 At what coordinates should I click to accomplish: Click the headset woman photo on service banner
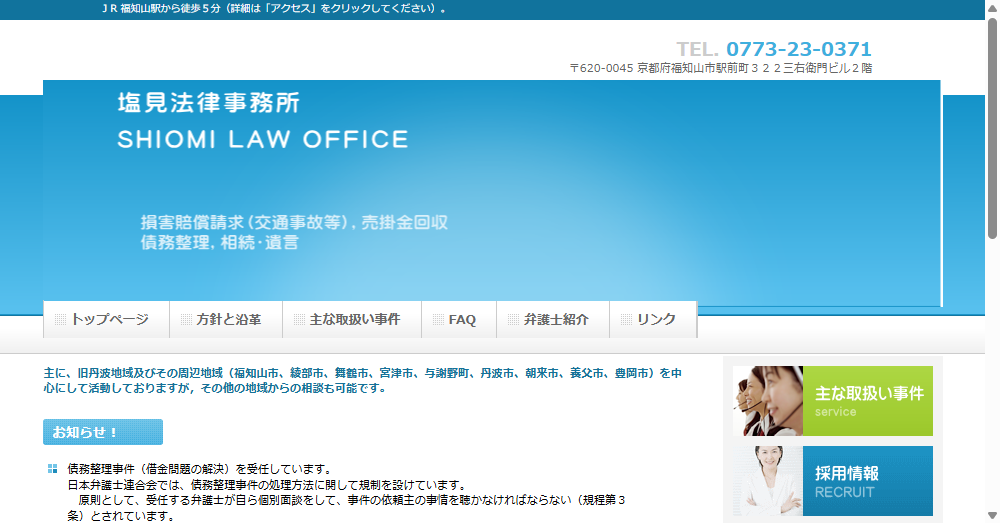(x=767, y=401)
